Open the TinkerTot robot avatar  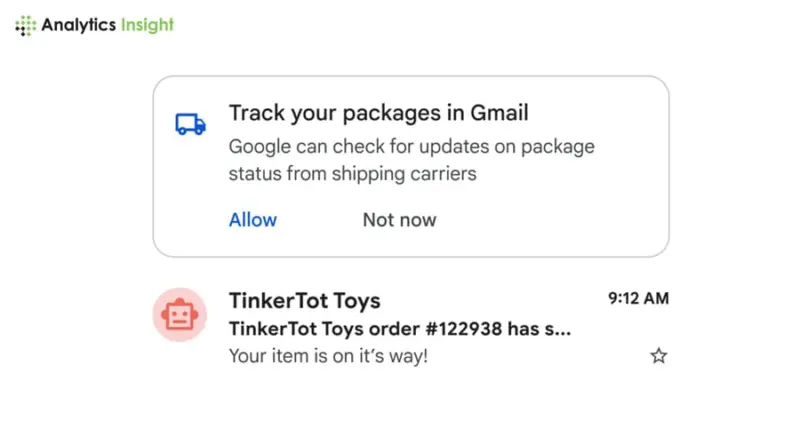coord(179,315)
